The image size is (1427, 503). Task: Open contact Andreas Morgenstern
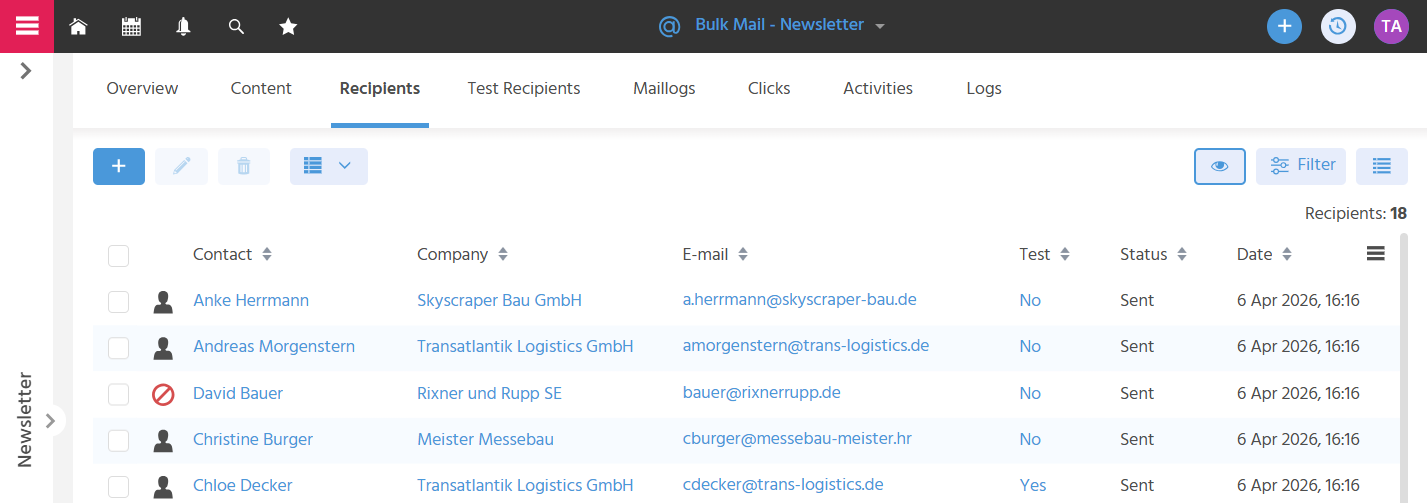point(274,346)
